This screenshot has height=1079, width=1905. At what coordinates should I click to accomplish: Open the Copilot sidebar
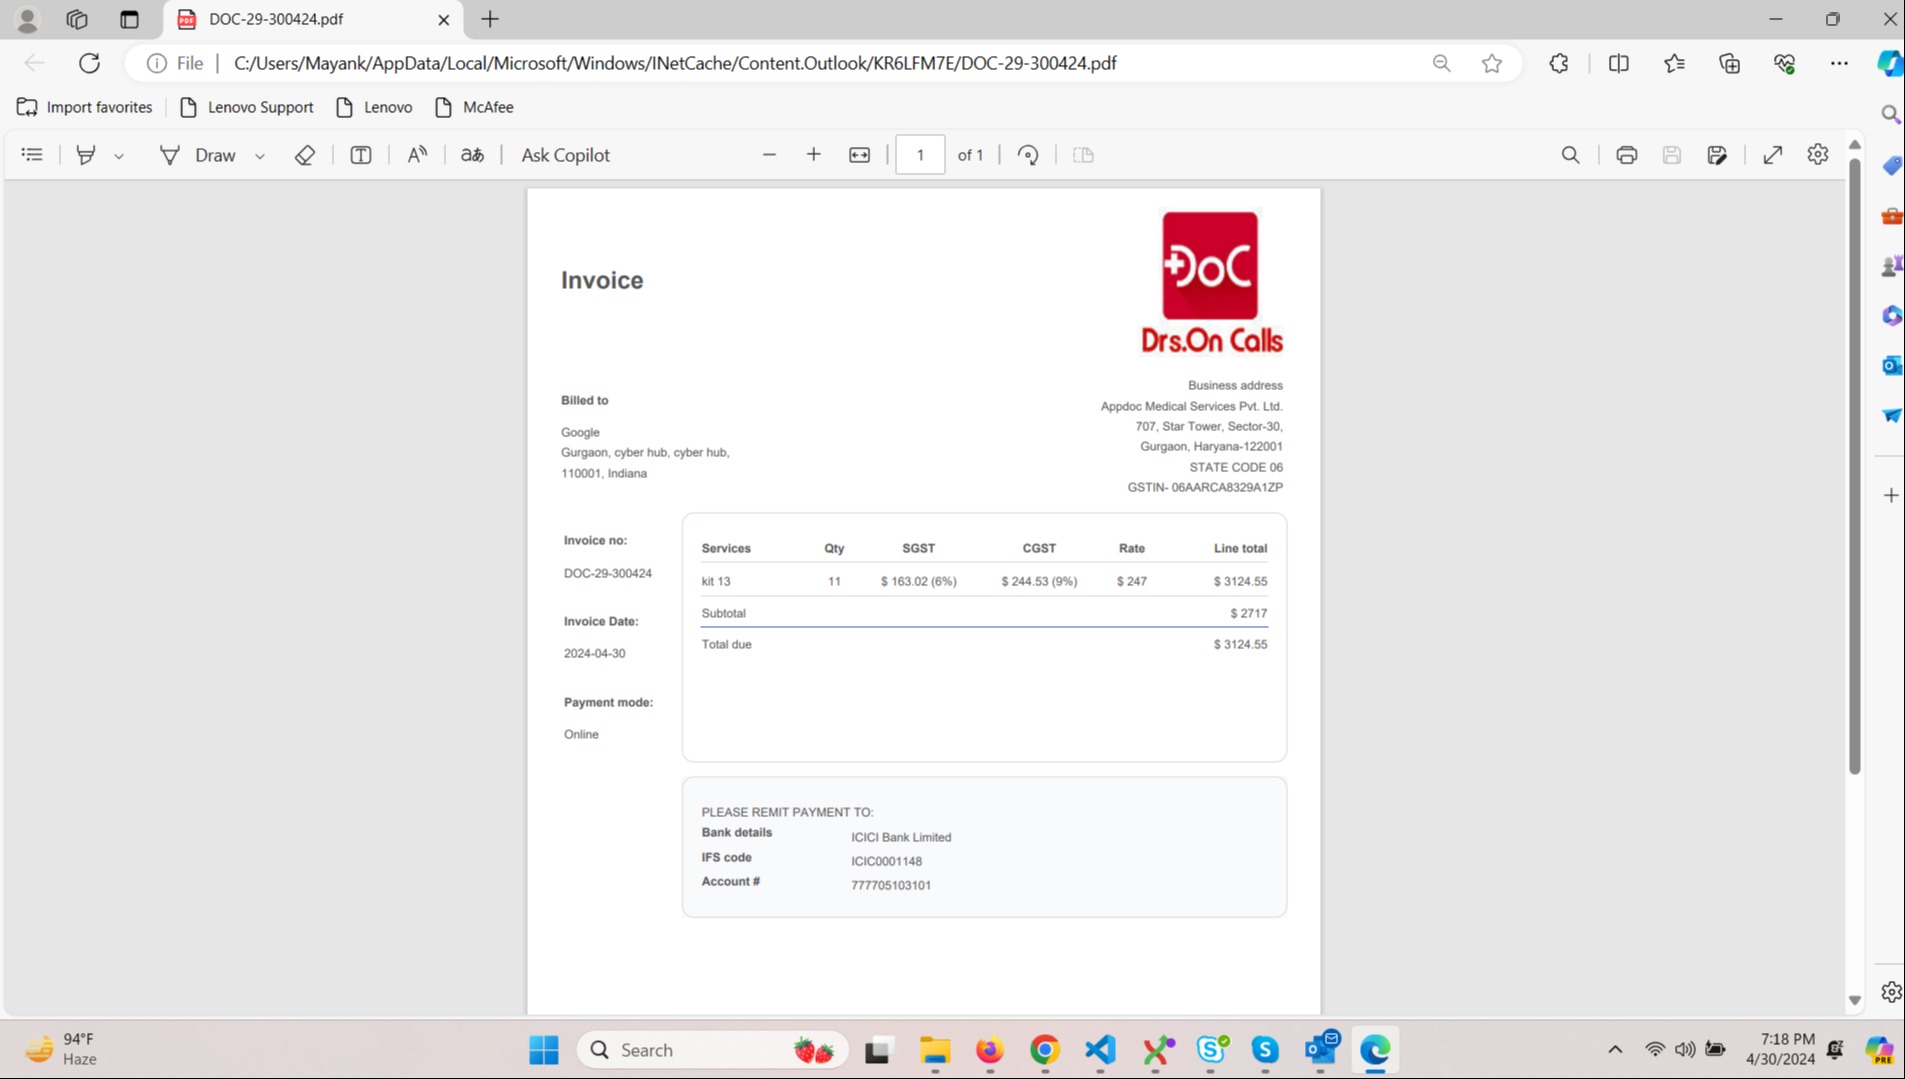[1889, 63]
